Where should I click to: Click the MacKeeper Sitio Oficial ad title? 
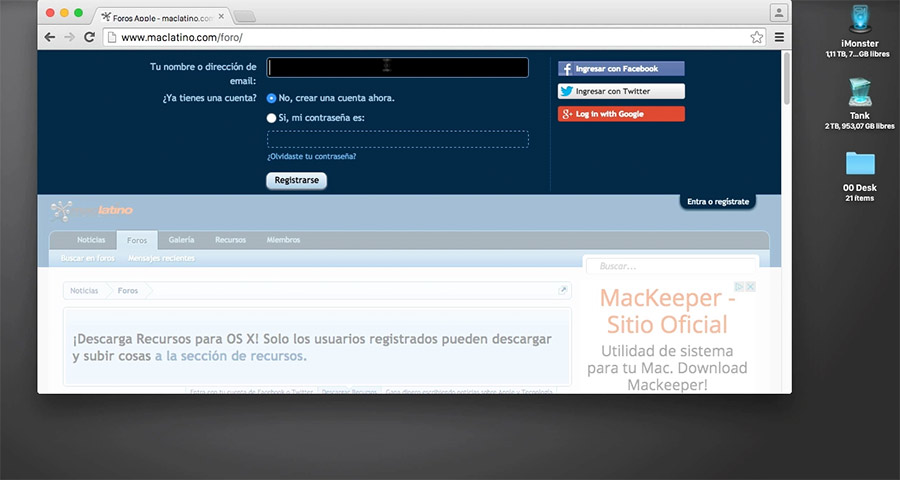click(668, 311)
